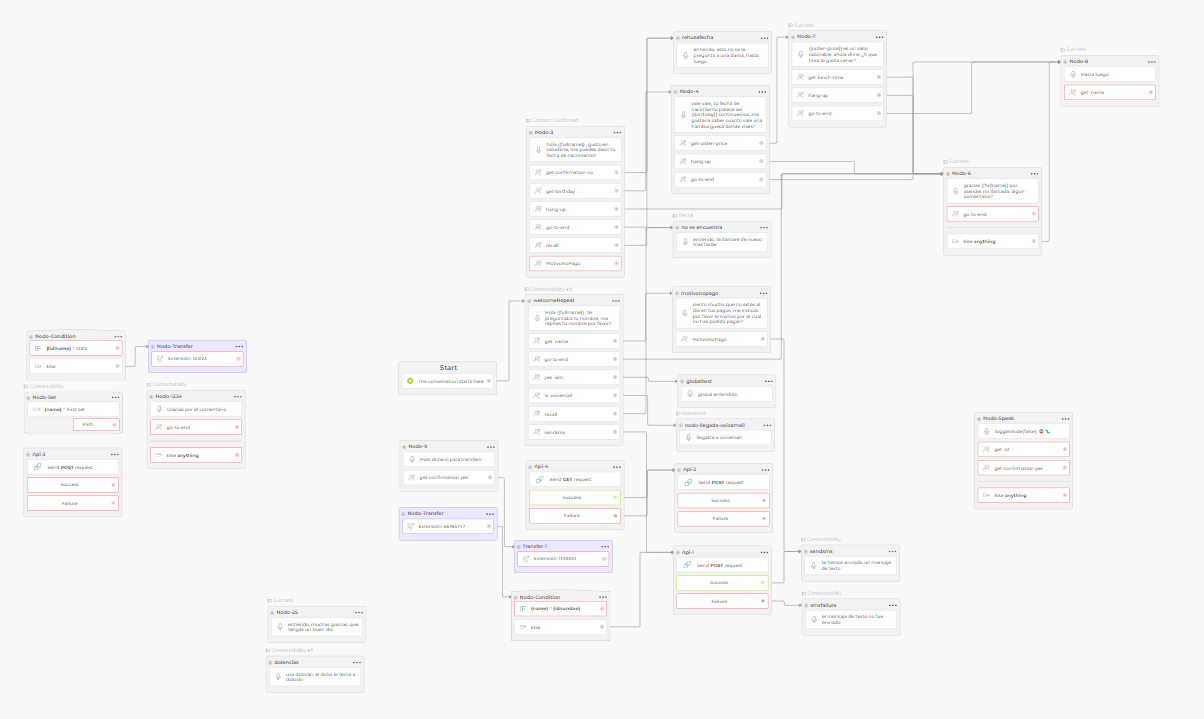The image size is (1204, 719).
Task: Select hang-up intent in Nodo-7
Action: pos(839,95)
